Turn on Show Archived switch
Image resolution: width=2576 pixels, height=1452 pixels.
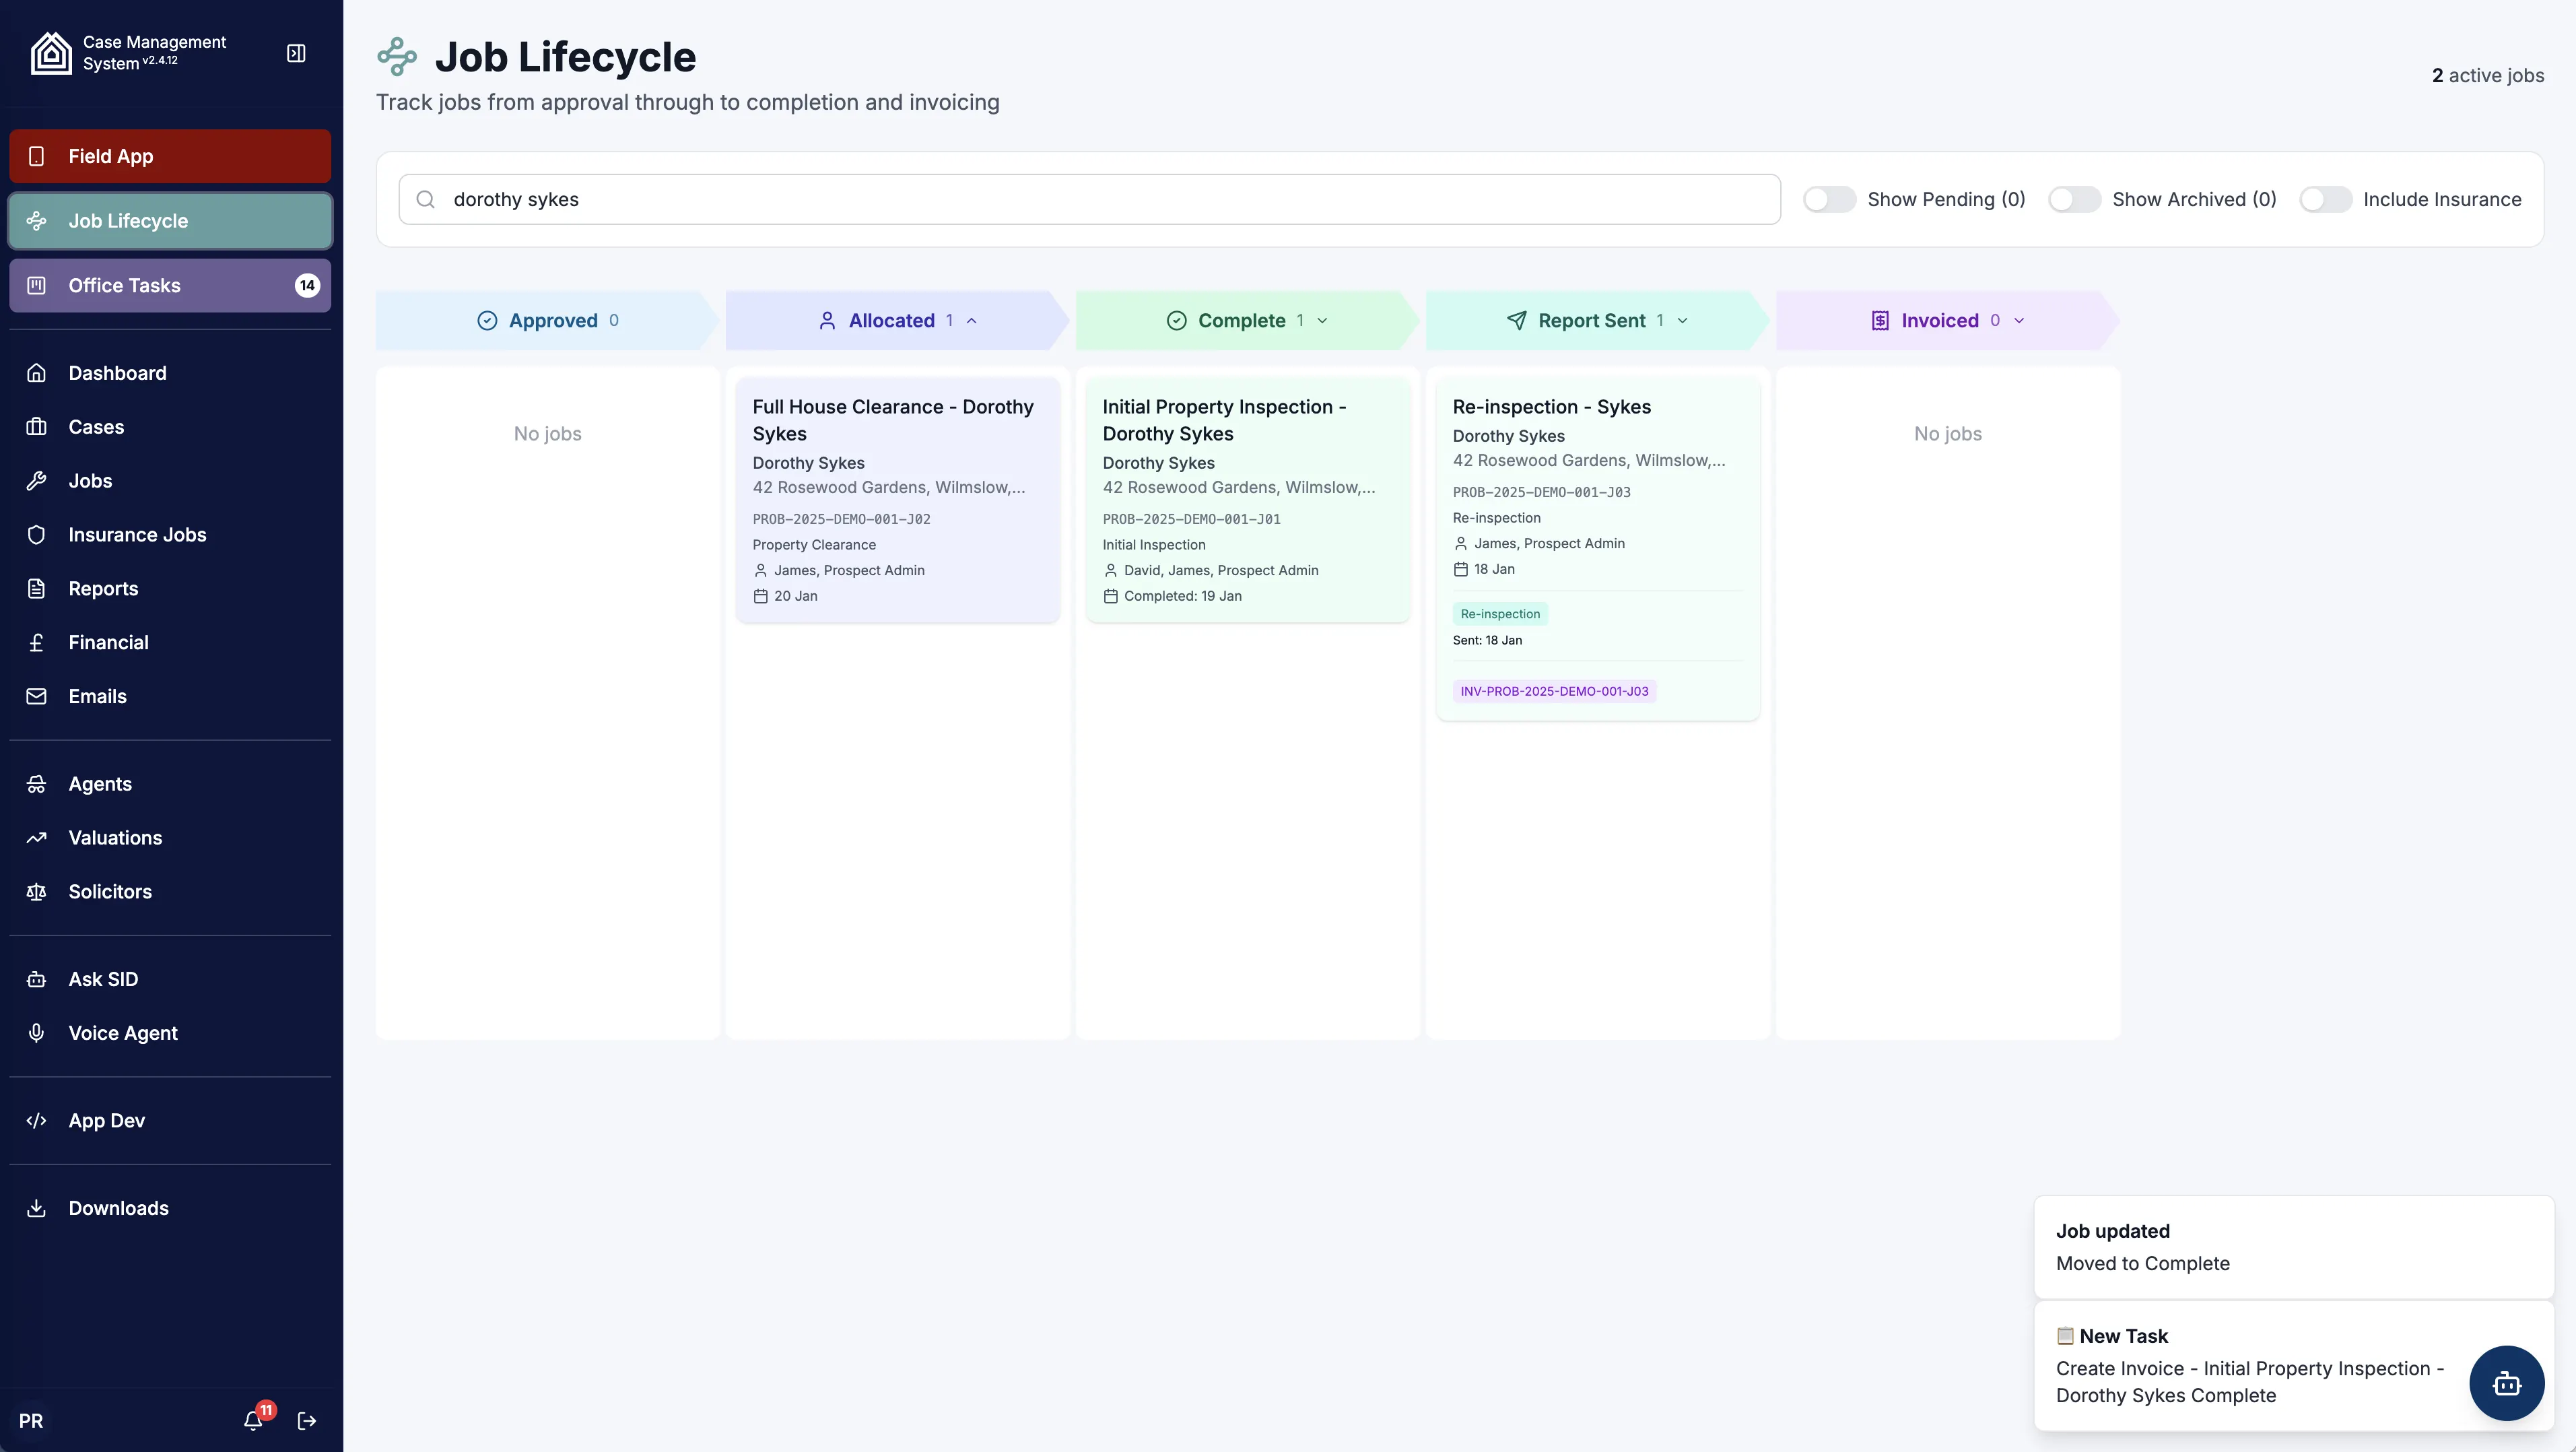click(2074, 199)
